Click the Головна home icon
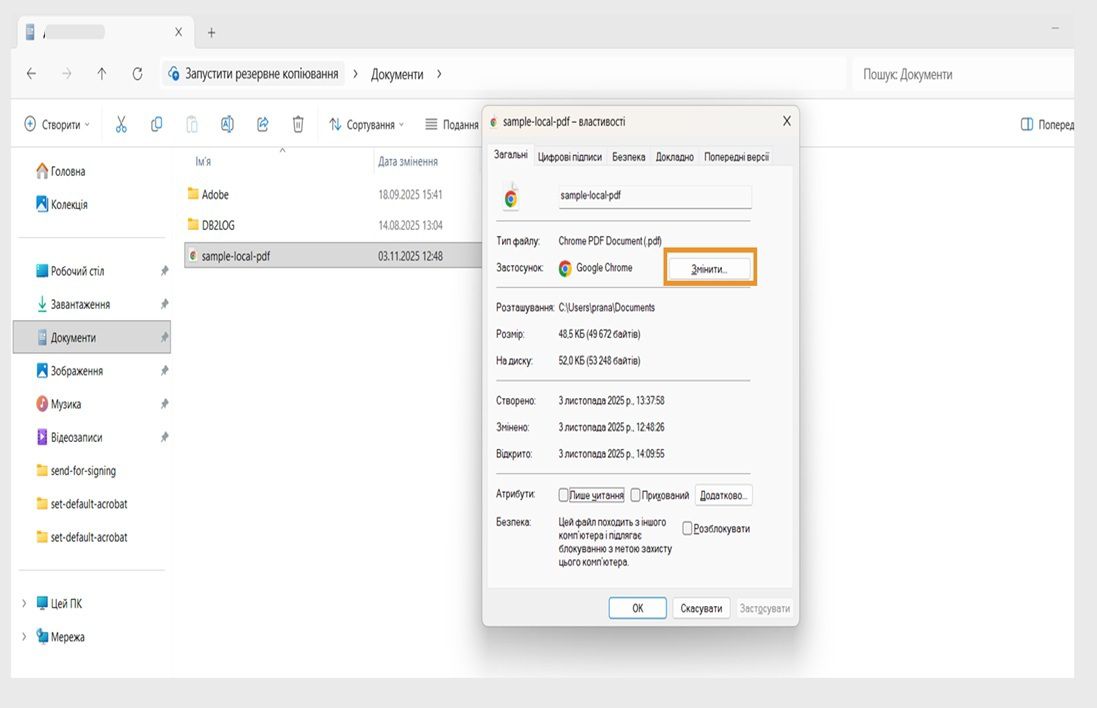Image resolution: width=1097 pixels, height=708 pixels. pos(42,171)
